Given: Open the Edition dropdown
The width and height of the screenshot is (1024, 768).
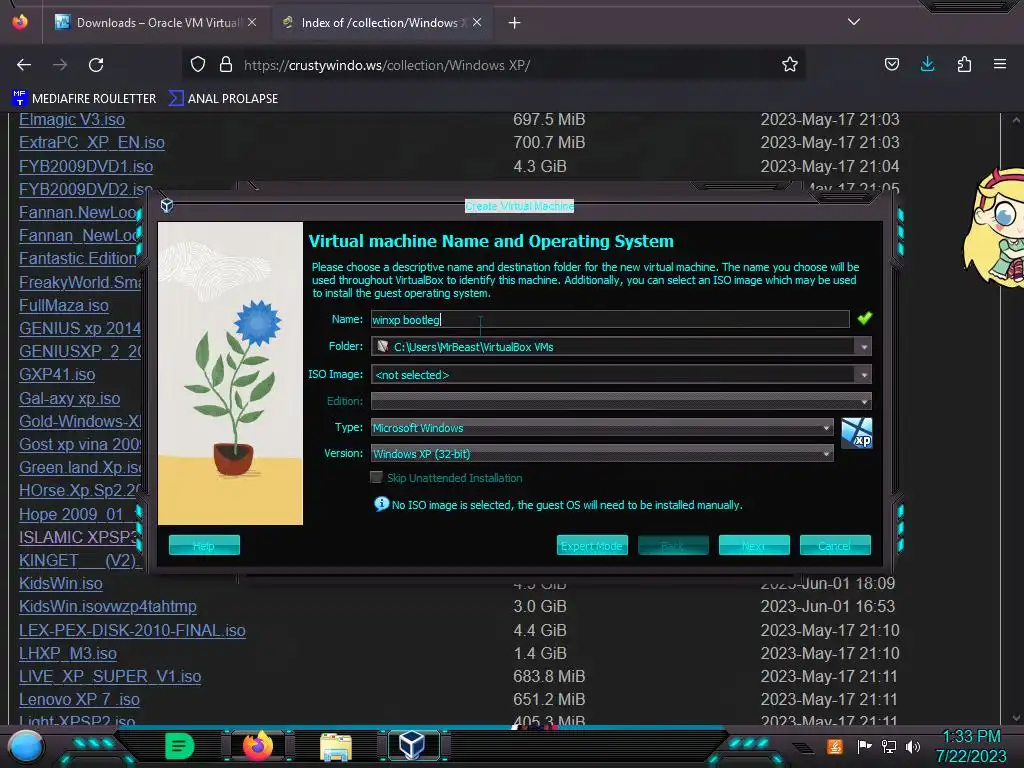Looking at the screenshot, I should click(621, 400).
